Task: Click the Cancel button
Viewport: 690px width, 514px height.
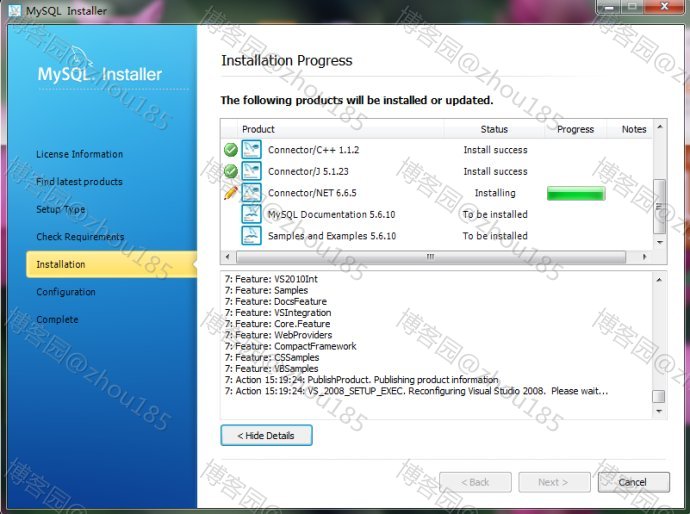Action: coord(634,482)
